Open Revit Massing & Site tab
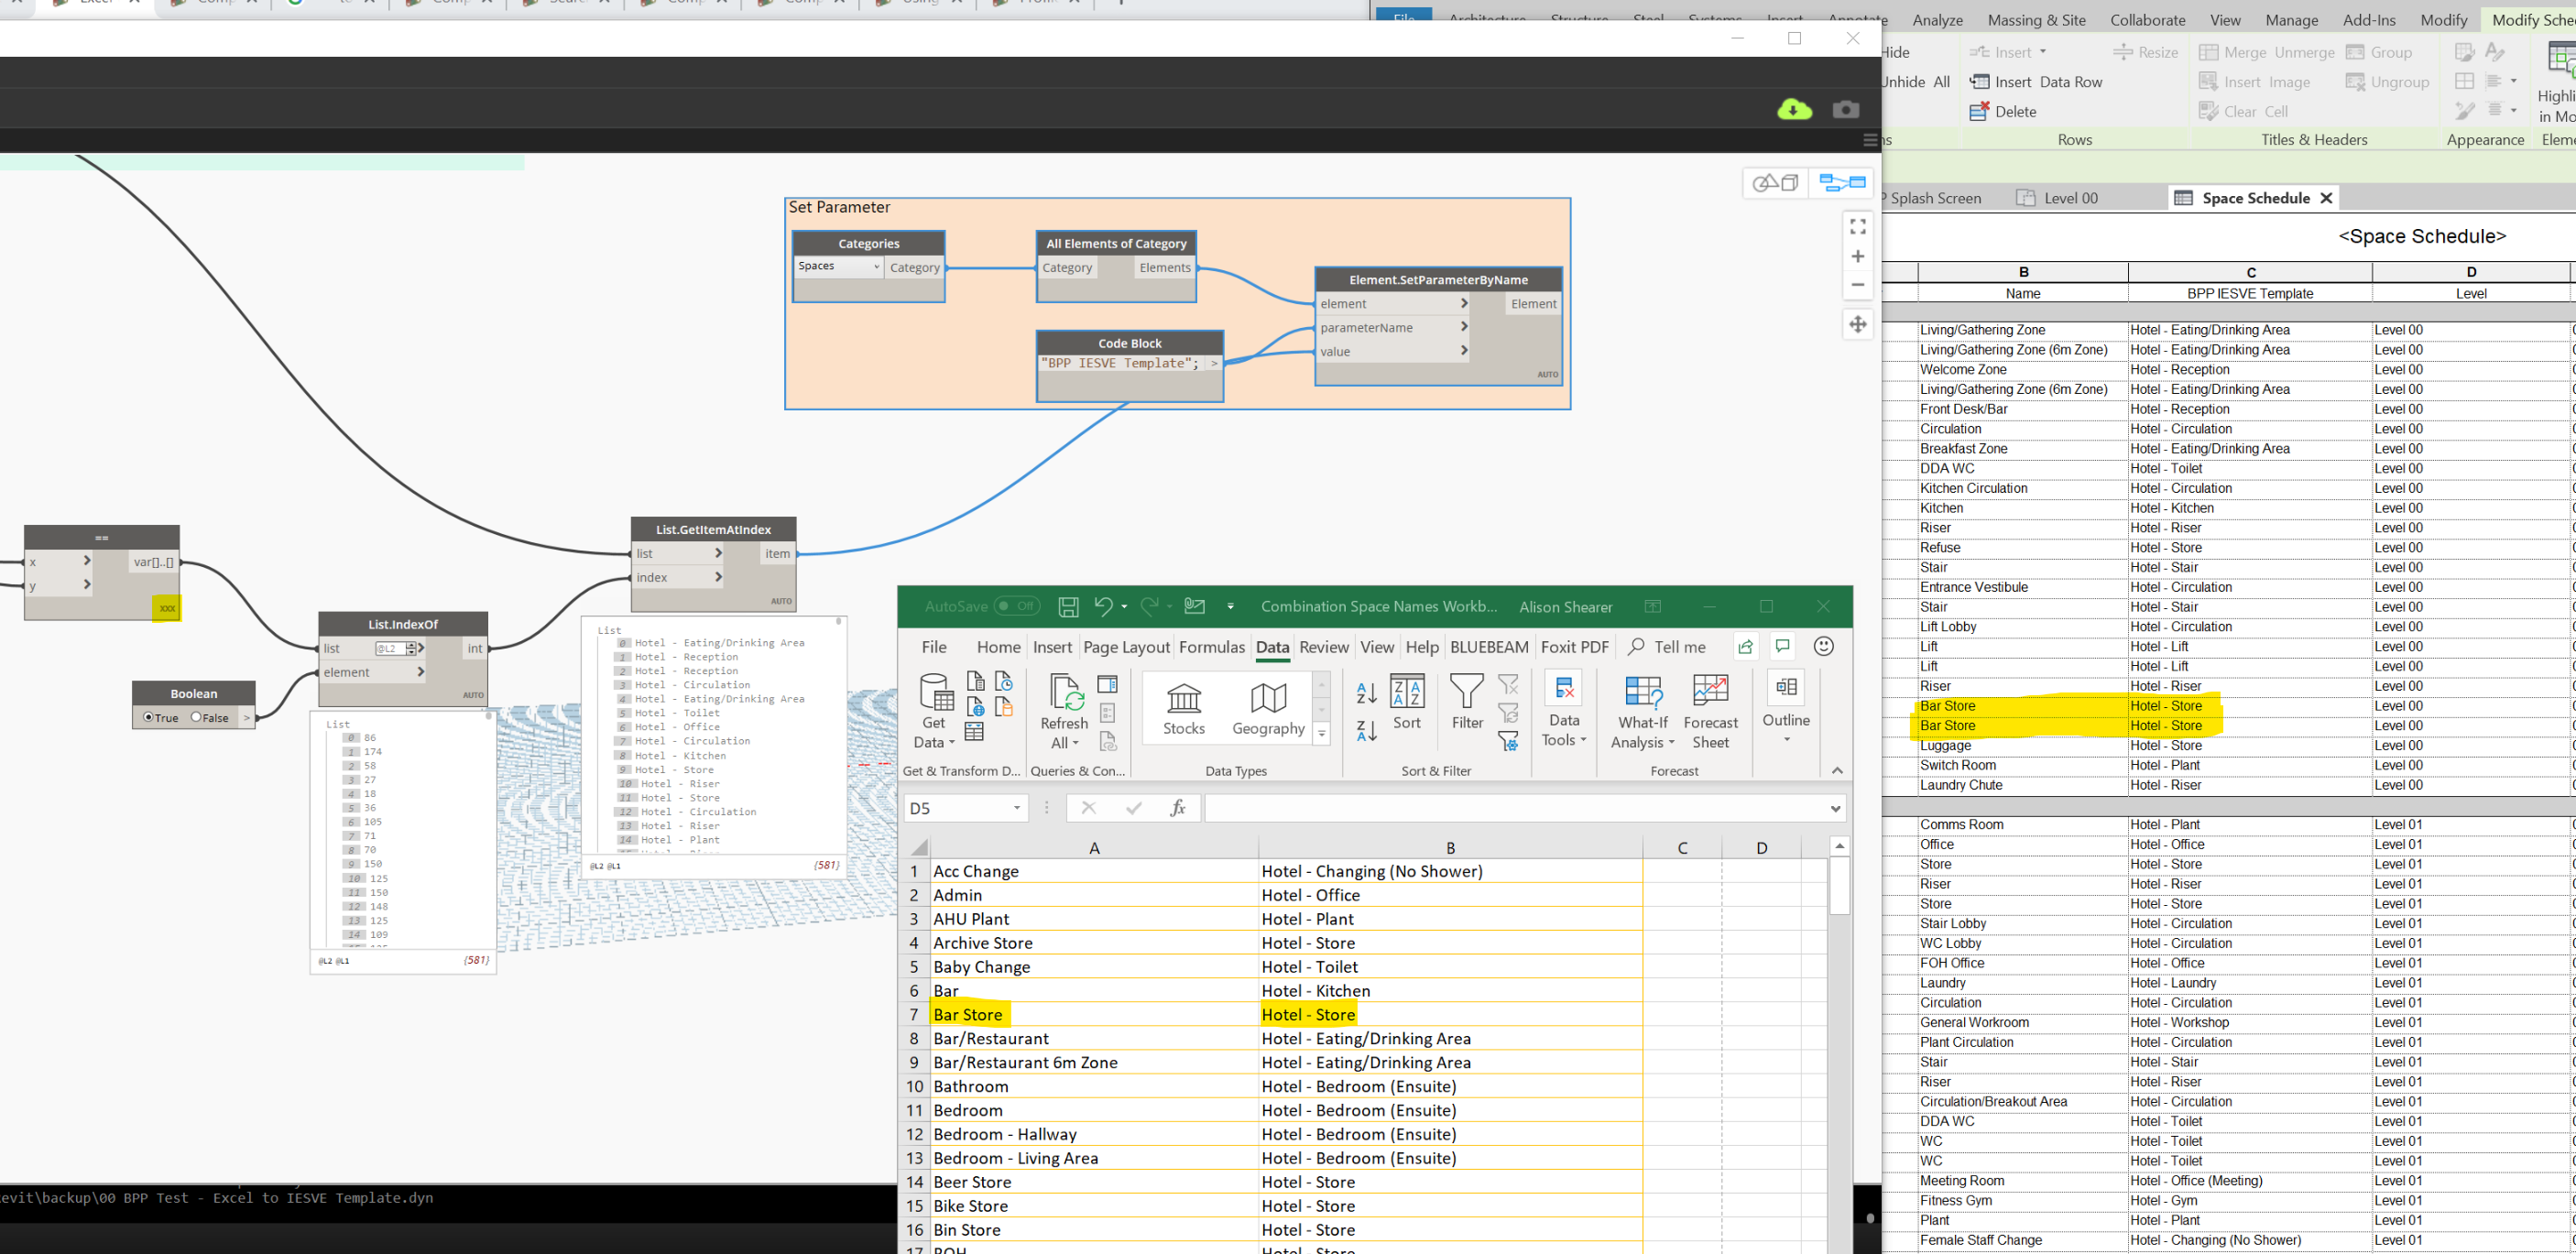2576x1254 pixels. pyautogui.click(x=2036, y=20)
